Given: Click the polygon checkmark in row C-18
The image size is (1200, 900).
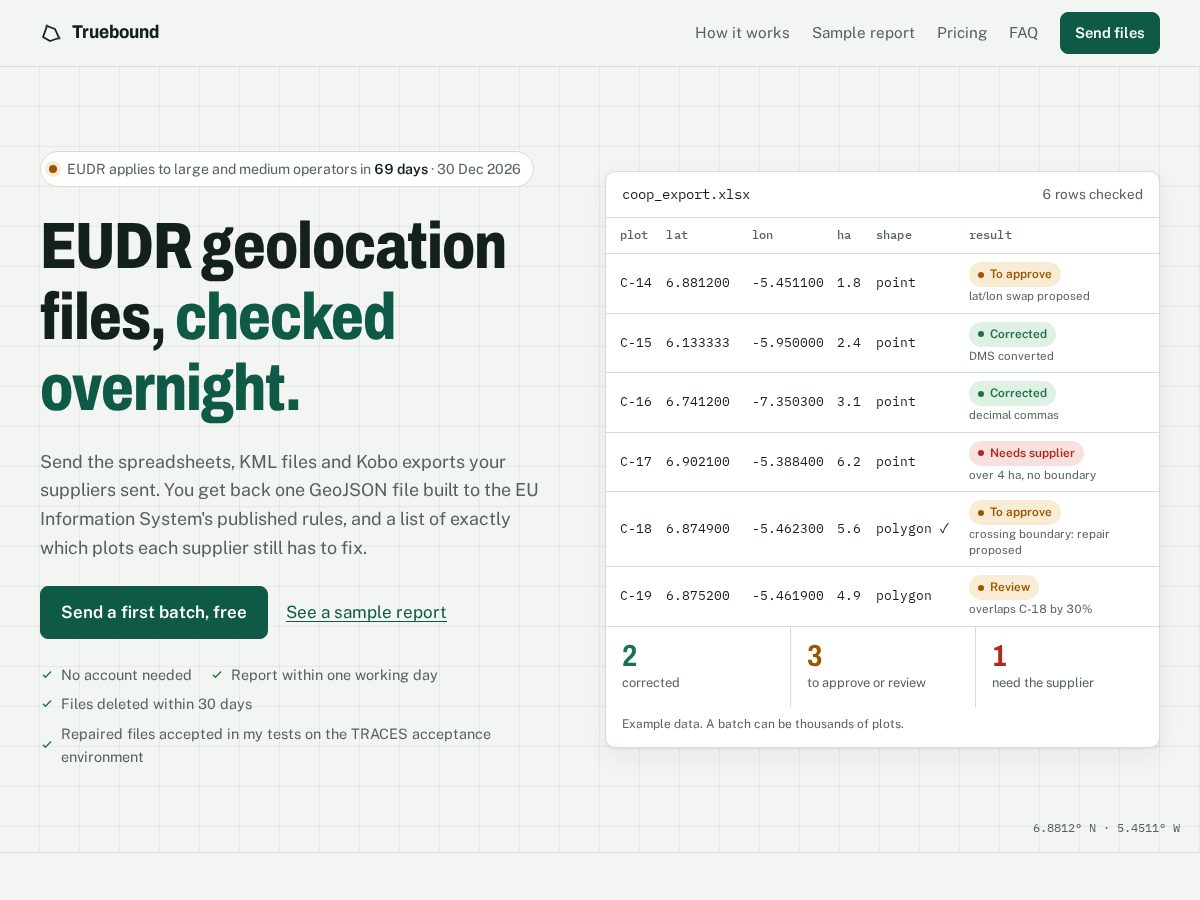Looking at the screenshot, I should tap(944, 528).
